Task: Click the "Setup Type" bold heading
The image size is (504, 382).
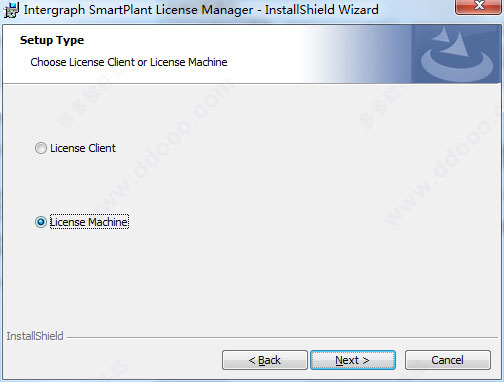Action: click(x=52, y=40)
